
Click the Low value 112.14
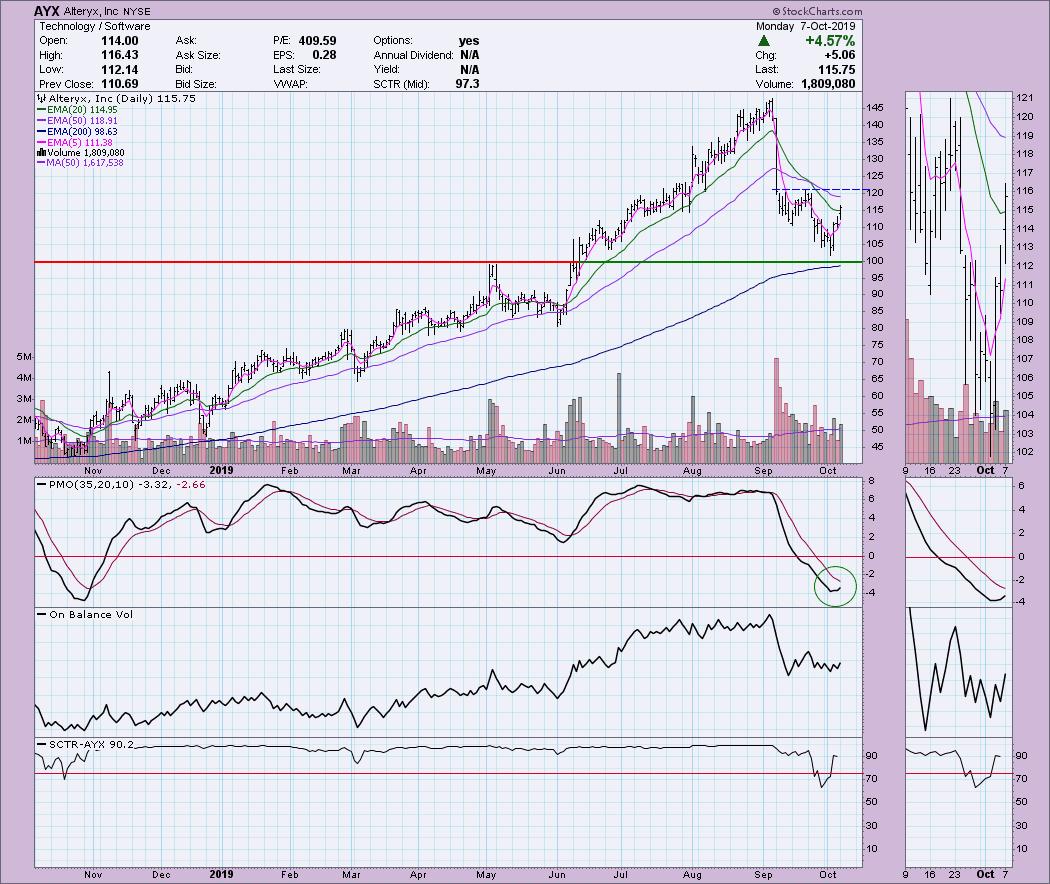click(x=120, y=70)
